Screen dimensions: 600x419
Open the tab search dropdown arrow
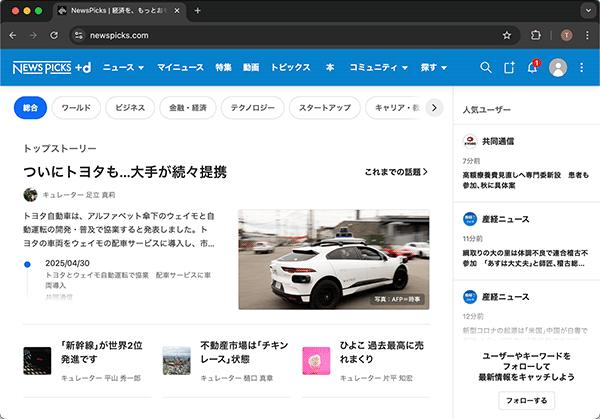point(588,11)
